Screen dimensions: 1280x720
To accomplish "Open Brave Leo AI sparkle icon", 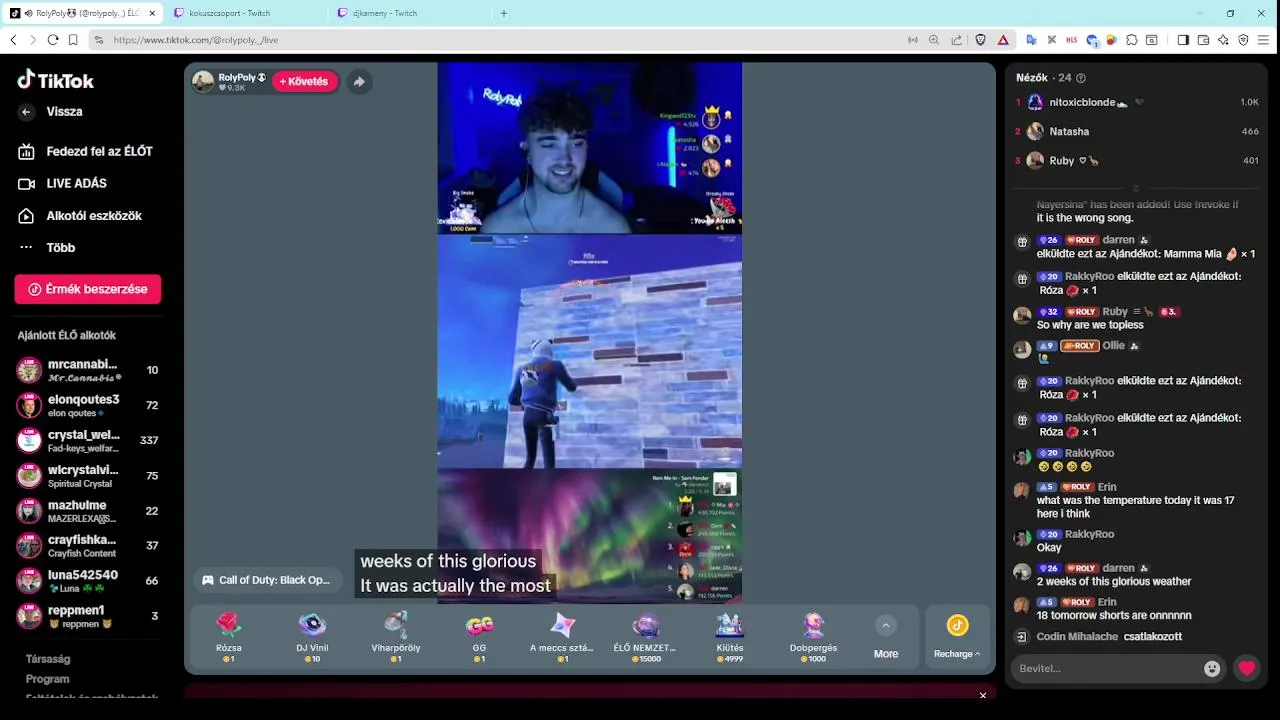I will coord(1223,40).
